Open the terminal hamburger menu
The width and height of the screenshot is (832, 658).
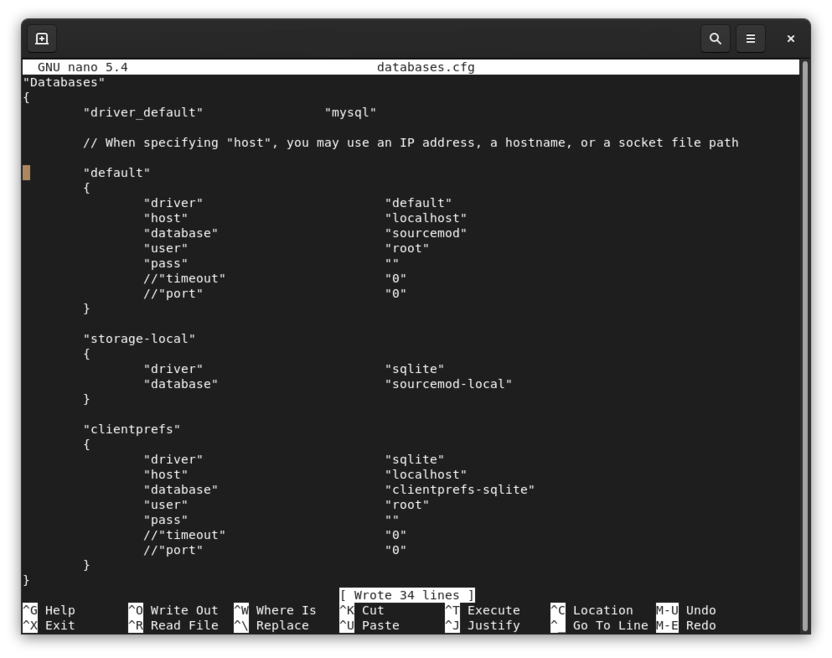click(x=750, y=38)
